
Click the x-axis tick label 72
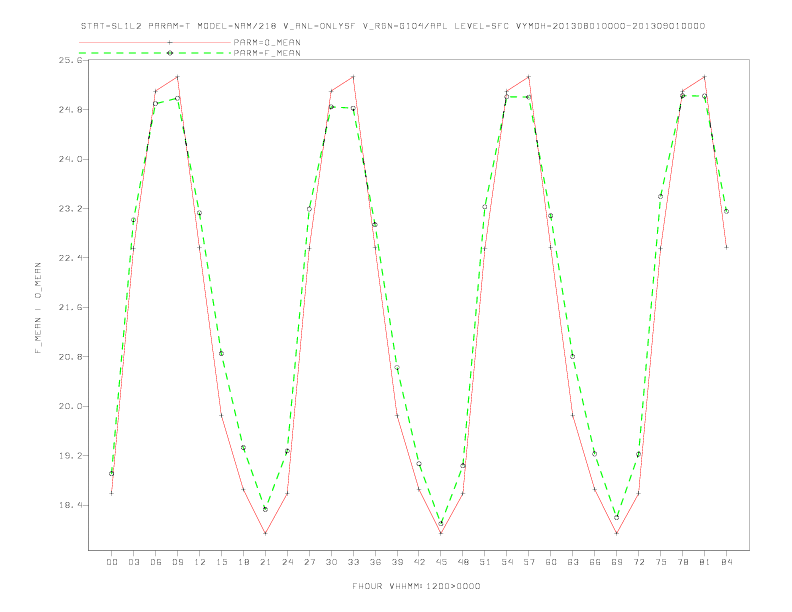pos(638,562)
